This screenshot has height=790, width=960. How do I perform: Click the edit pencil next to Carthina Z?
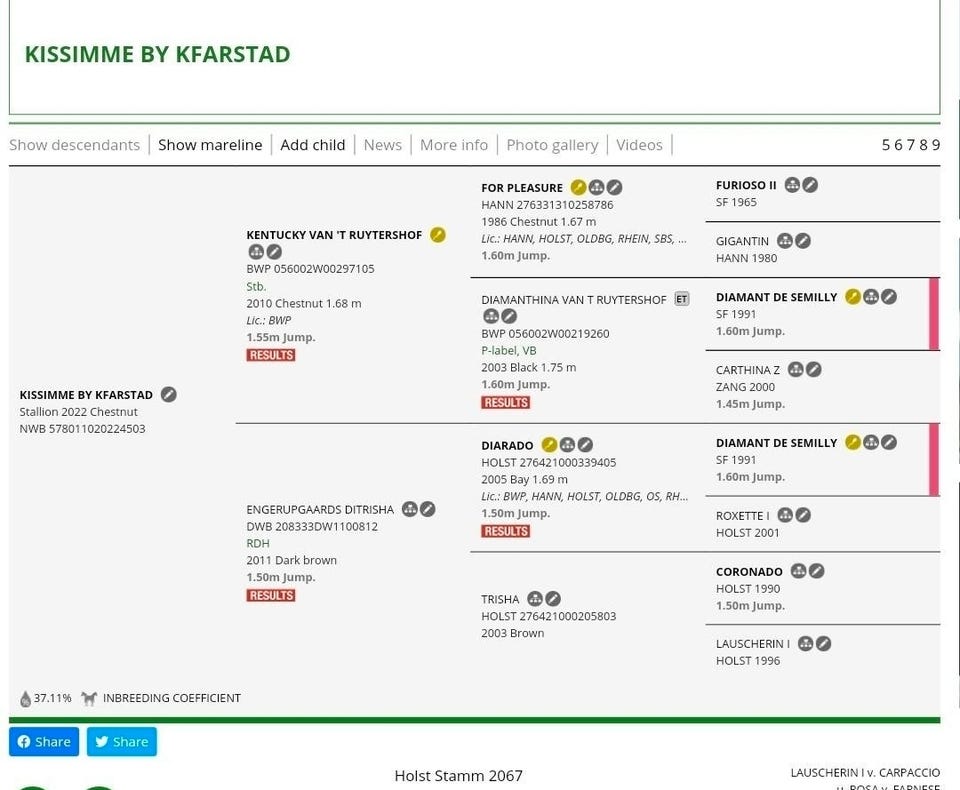point(814,369)
